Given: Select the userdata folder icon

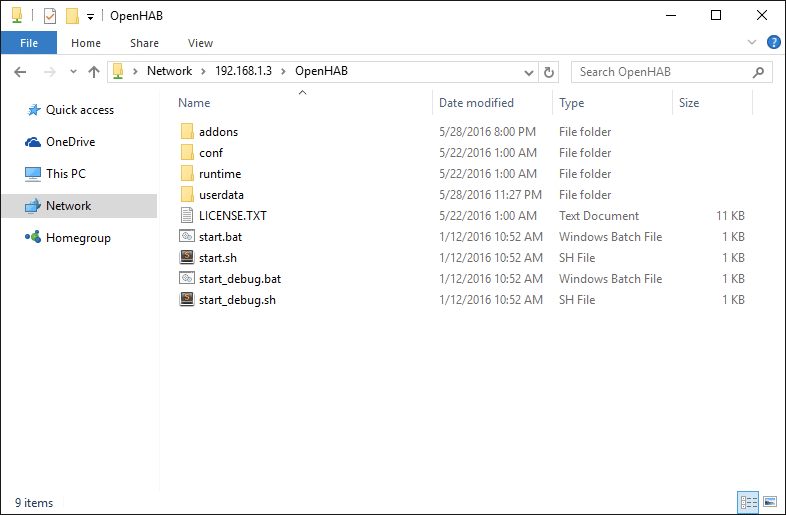Looking at the screenshot, I should [187, 195].
